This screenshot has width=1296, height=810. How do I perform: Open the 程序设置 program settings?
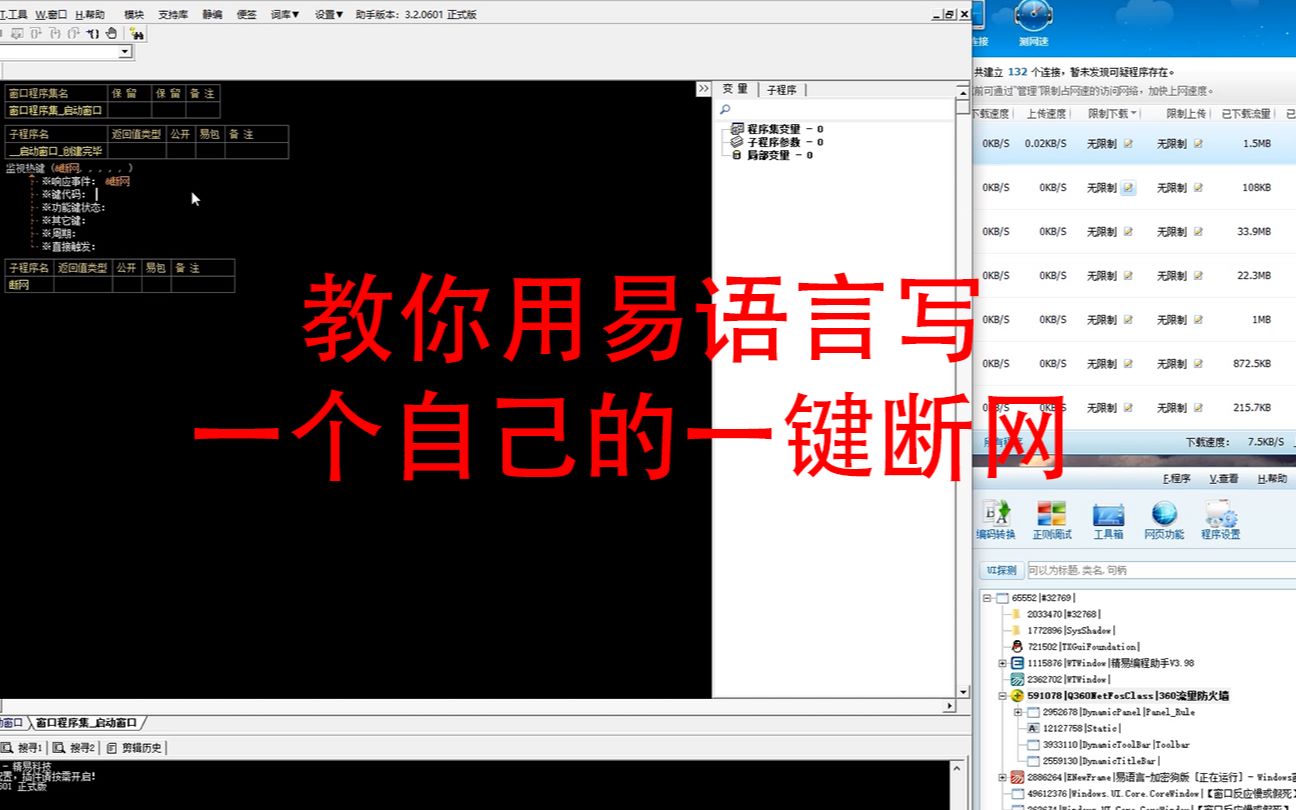click(x=1221, y=521)
